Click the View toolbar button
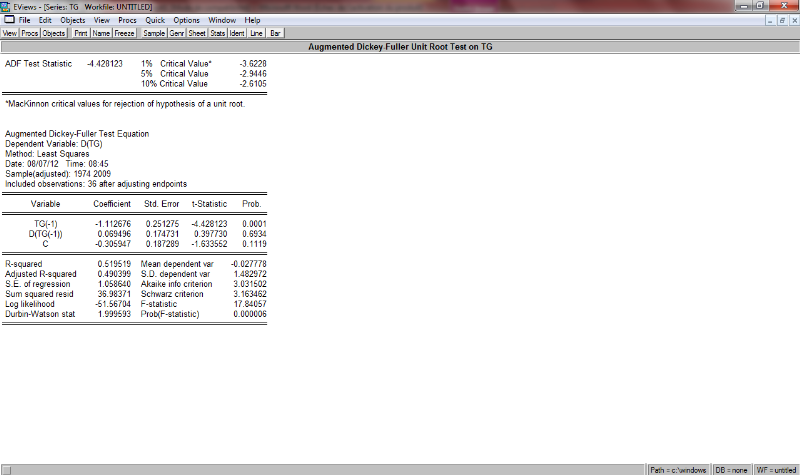The image size is (800, 475). 10,33
